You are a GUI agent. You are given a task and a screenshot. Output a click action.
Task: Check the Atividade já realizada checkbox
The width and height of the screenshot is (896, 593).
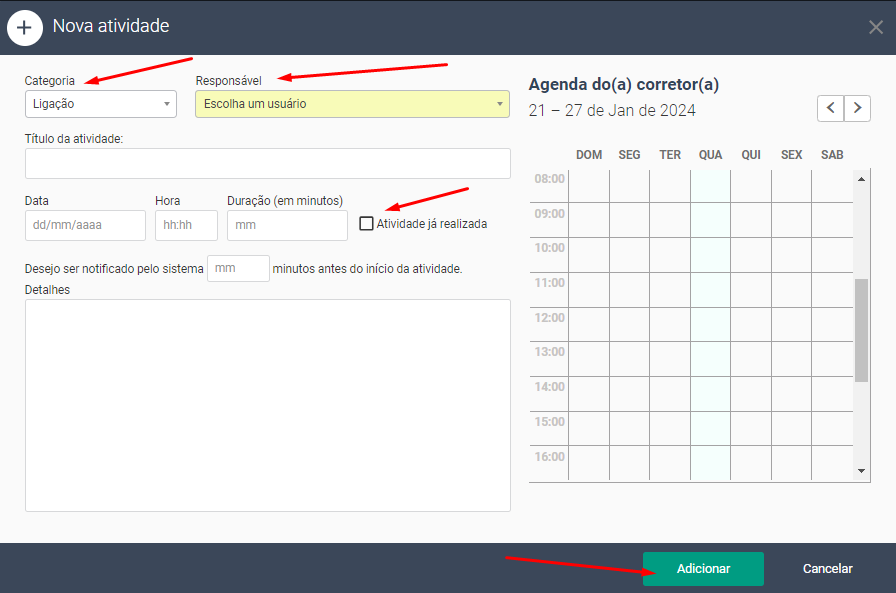click(x=366, y=224)
